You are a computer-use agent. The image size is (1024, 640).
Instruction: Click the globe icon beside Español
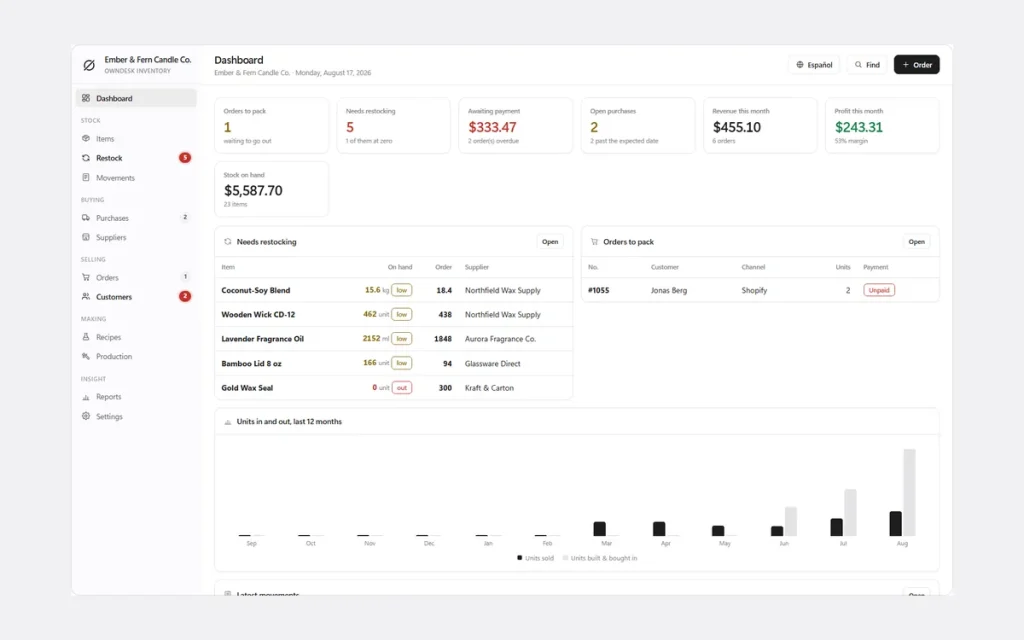(800, 65)
